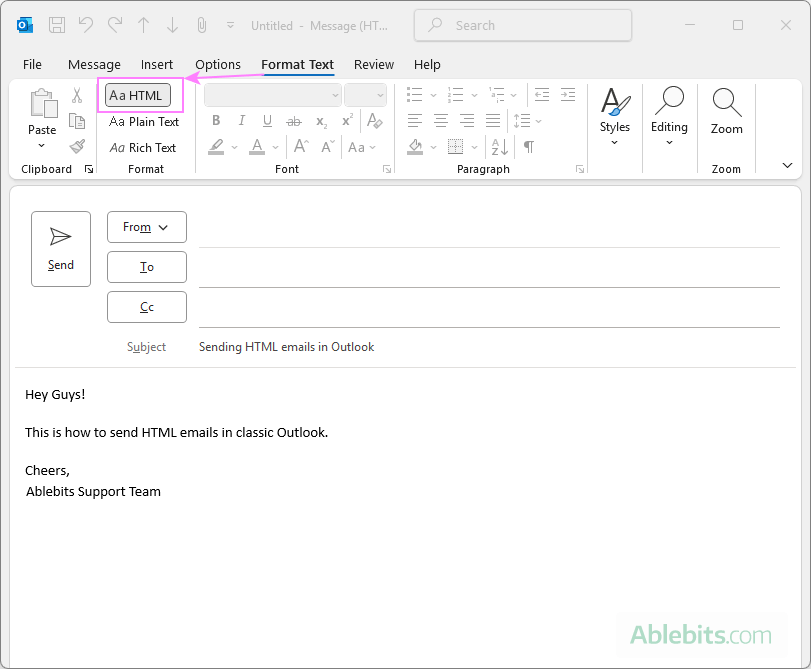Screen dimensions: 811x669
Task: Switch to the Insert tab
Action: point(157,64)
